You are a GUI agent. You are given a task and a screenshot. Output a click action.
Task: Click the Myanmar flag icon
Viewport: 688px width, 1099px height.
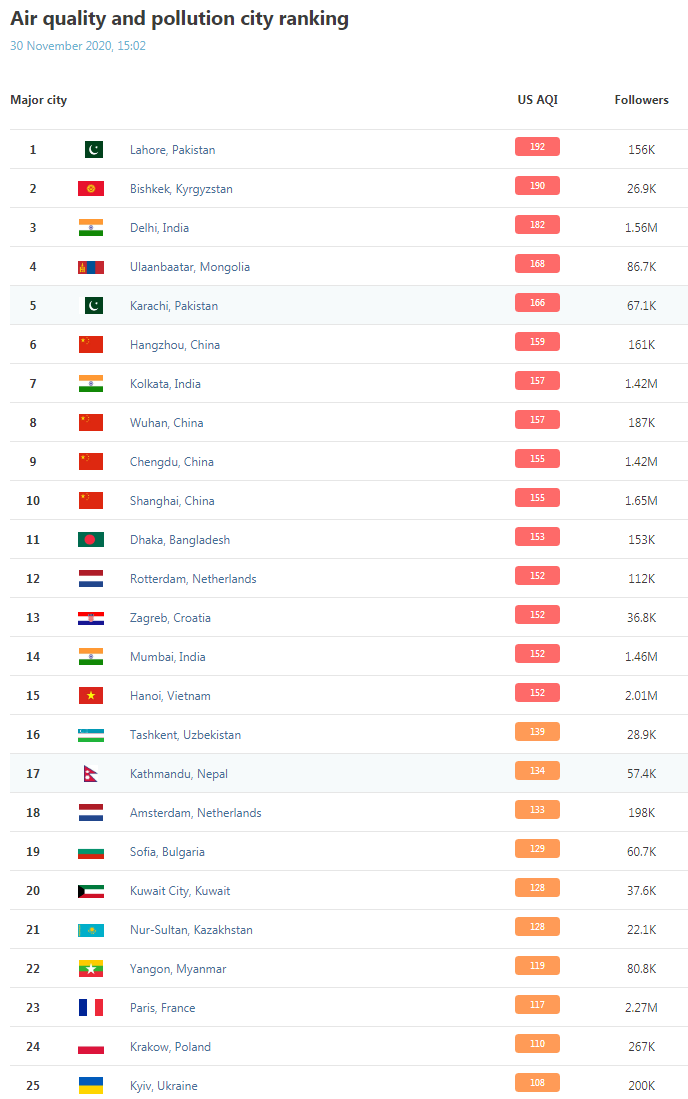click(x=91, y=969)
